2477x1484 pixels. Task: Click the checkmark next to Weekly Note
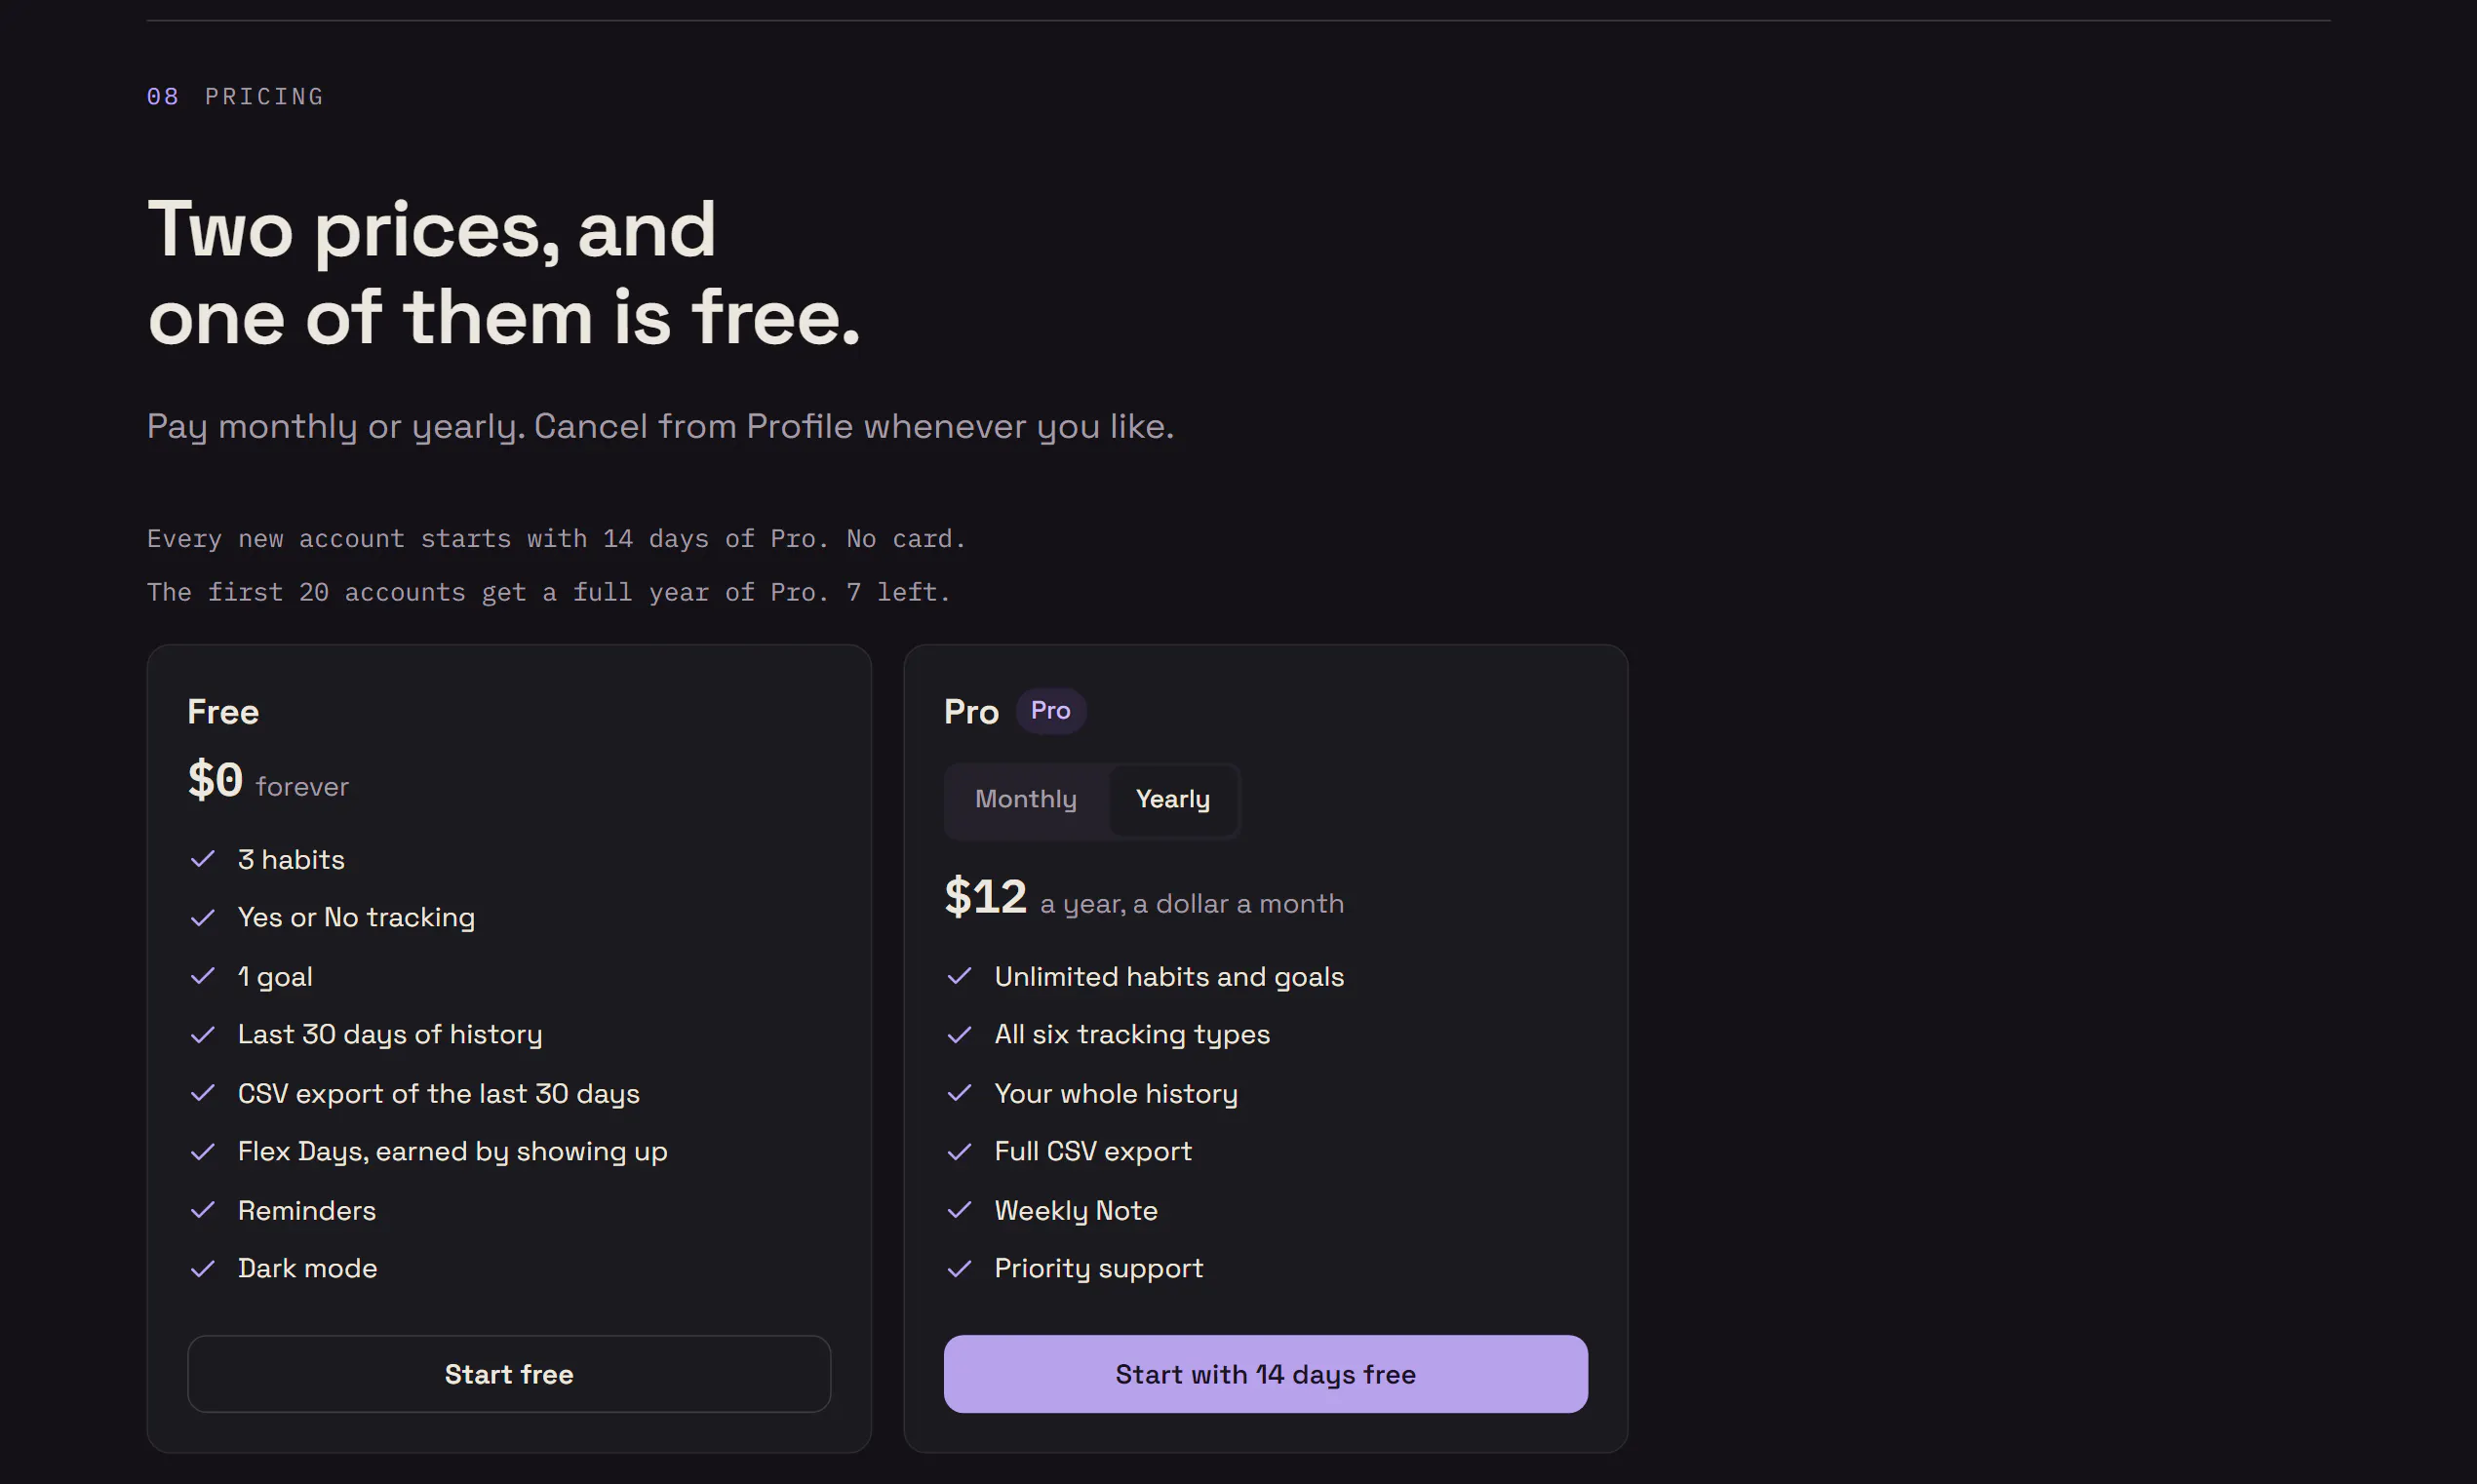pyautogui.click(x=960, y=1210)
